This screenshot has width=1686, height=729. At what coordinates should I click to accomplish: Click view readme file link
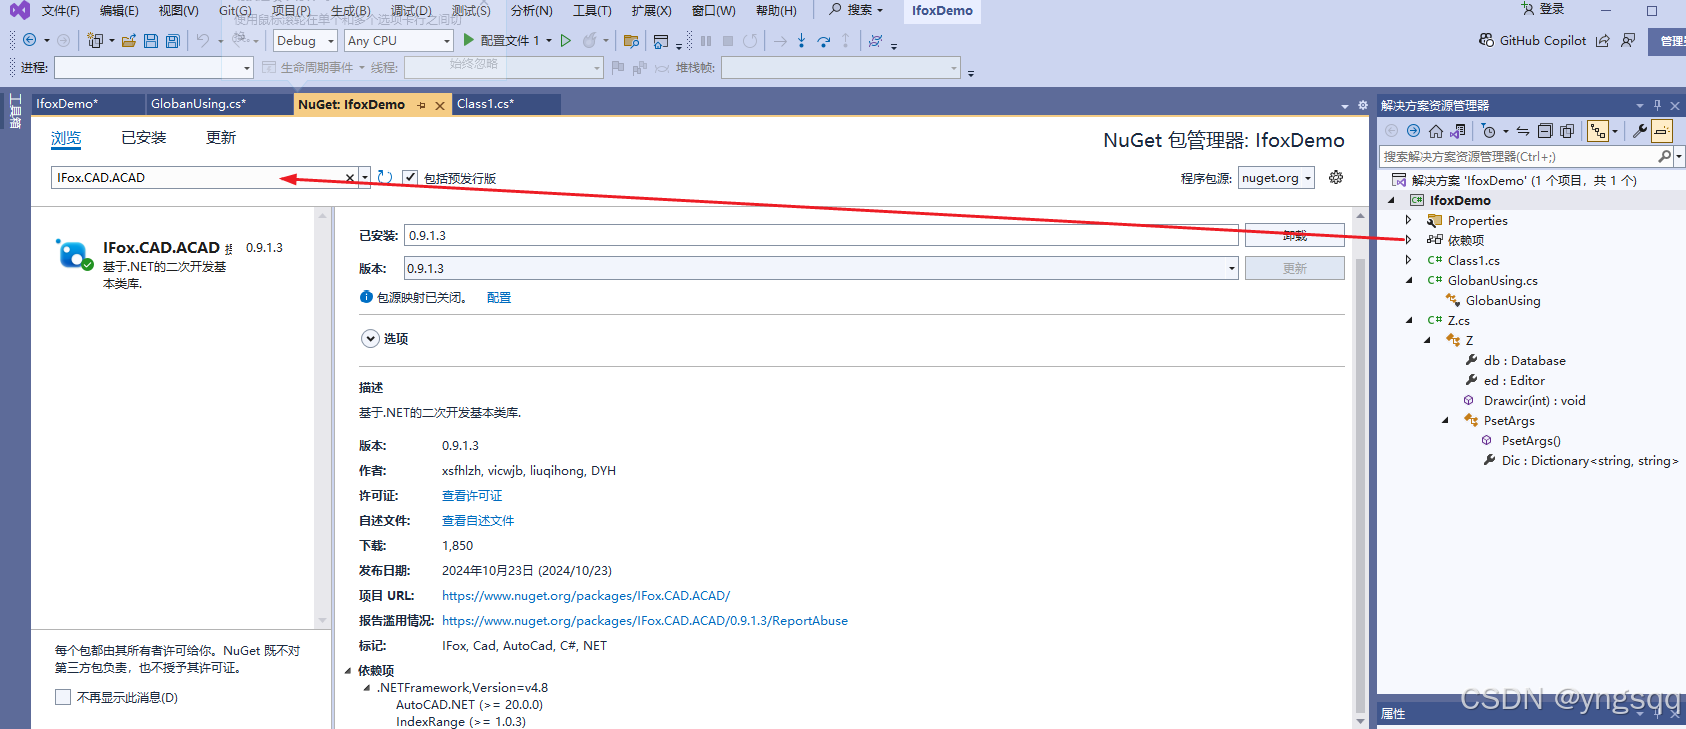478,521
